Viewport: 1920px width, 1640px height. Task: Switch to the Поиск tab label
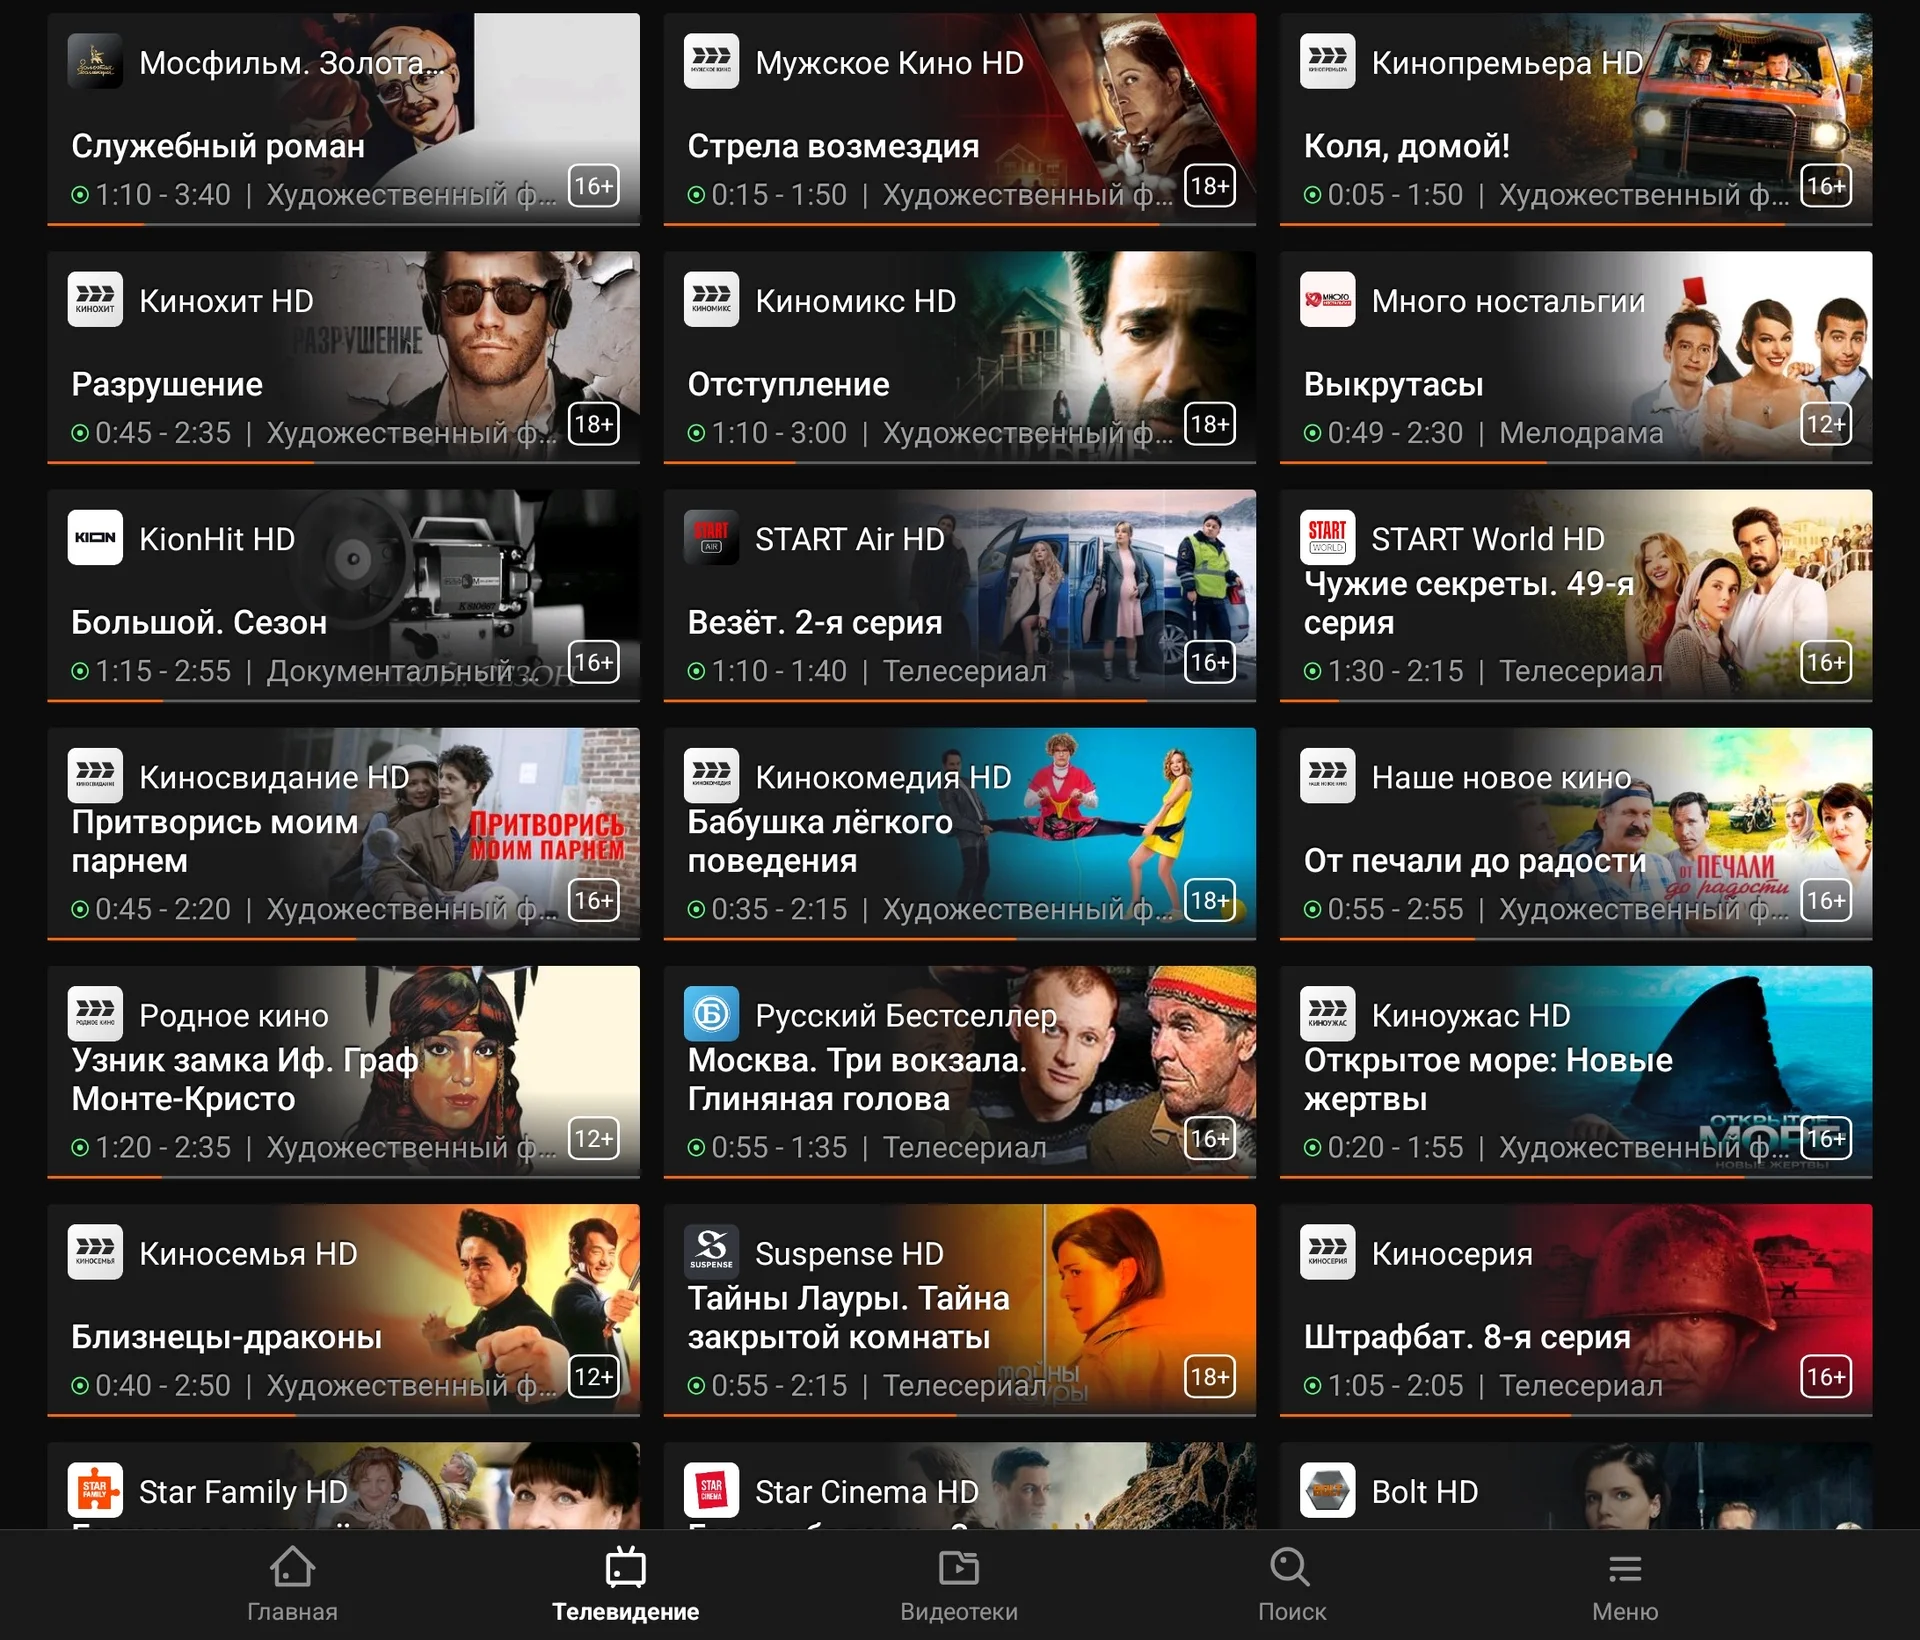coord(1291,1612)
